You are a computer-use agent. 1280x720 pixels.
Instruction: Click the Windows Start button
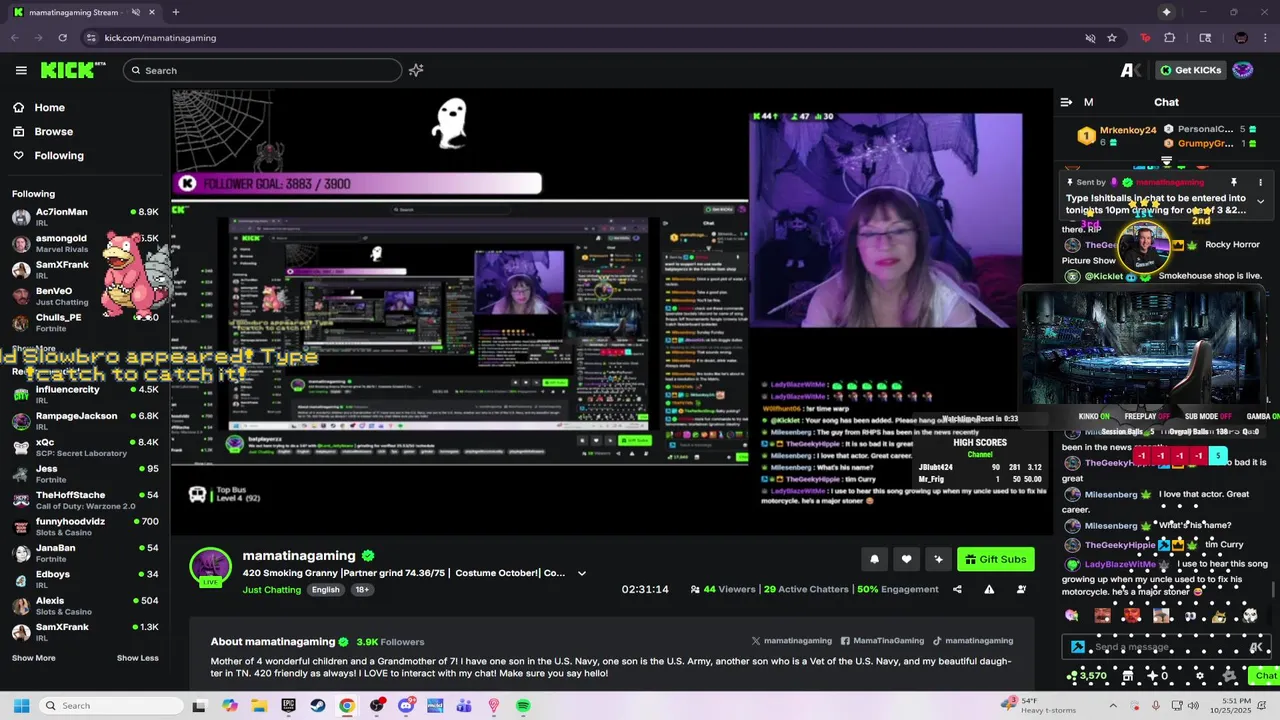pos(21,706)
